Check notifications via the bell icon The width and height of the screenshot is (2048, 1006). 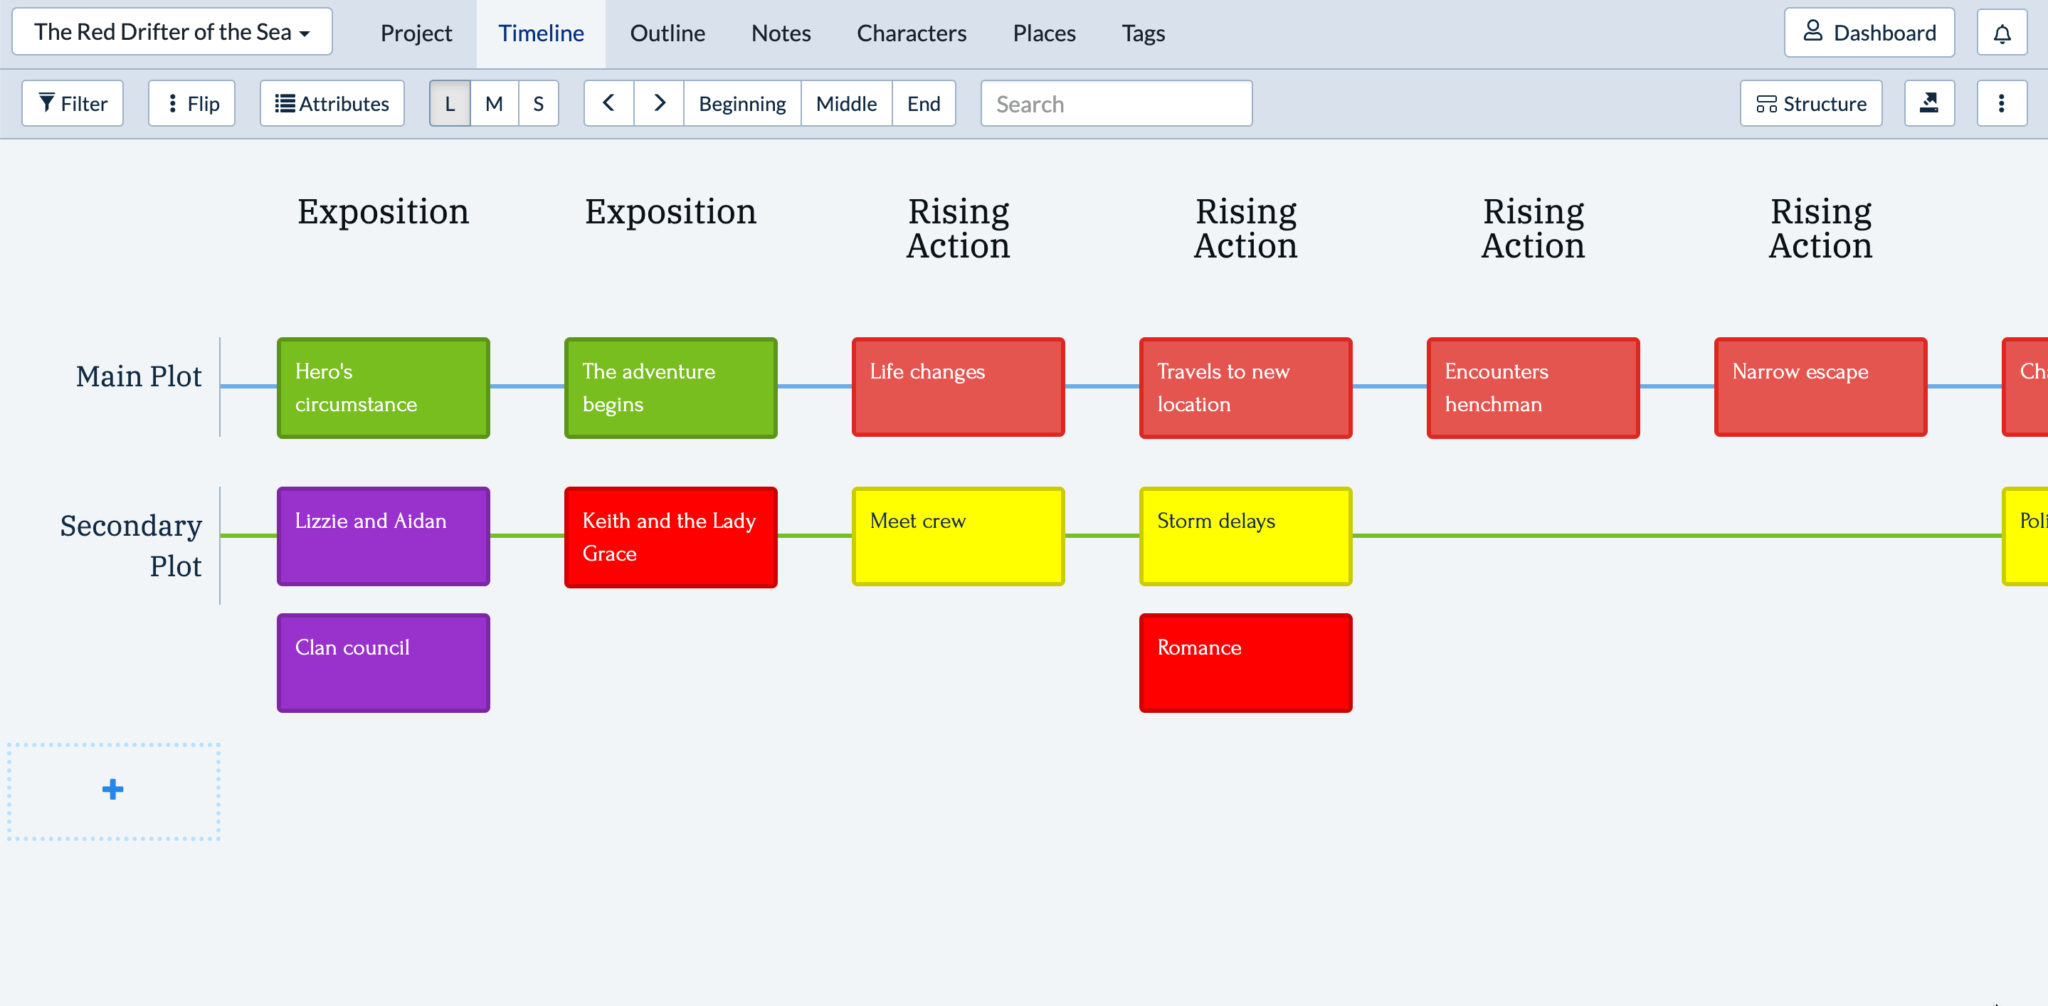[2001, 31]
